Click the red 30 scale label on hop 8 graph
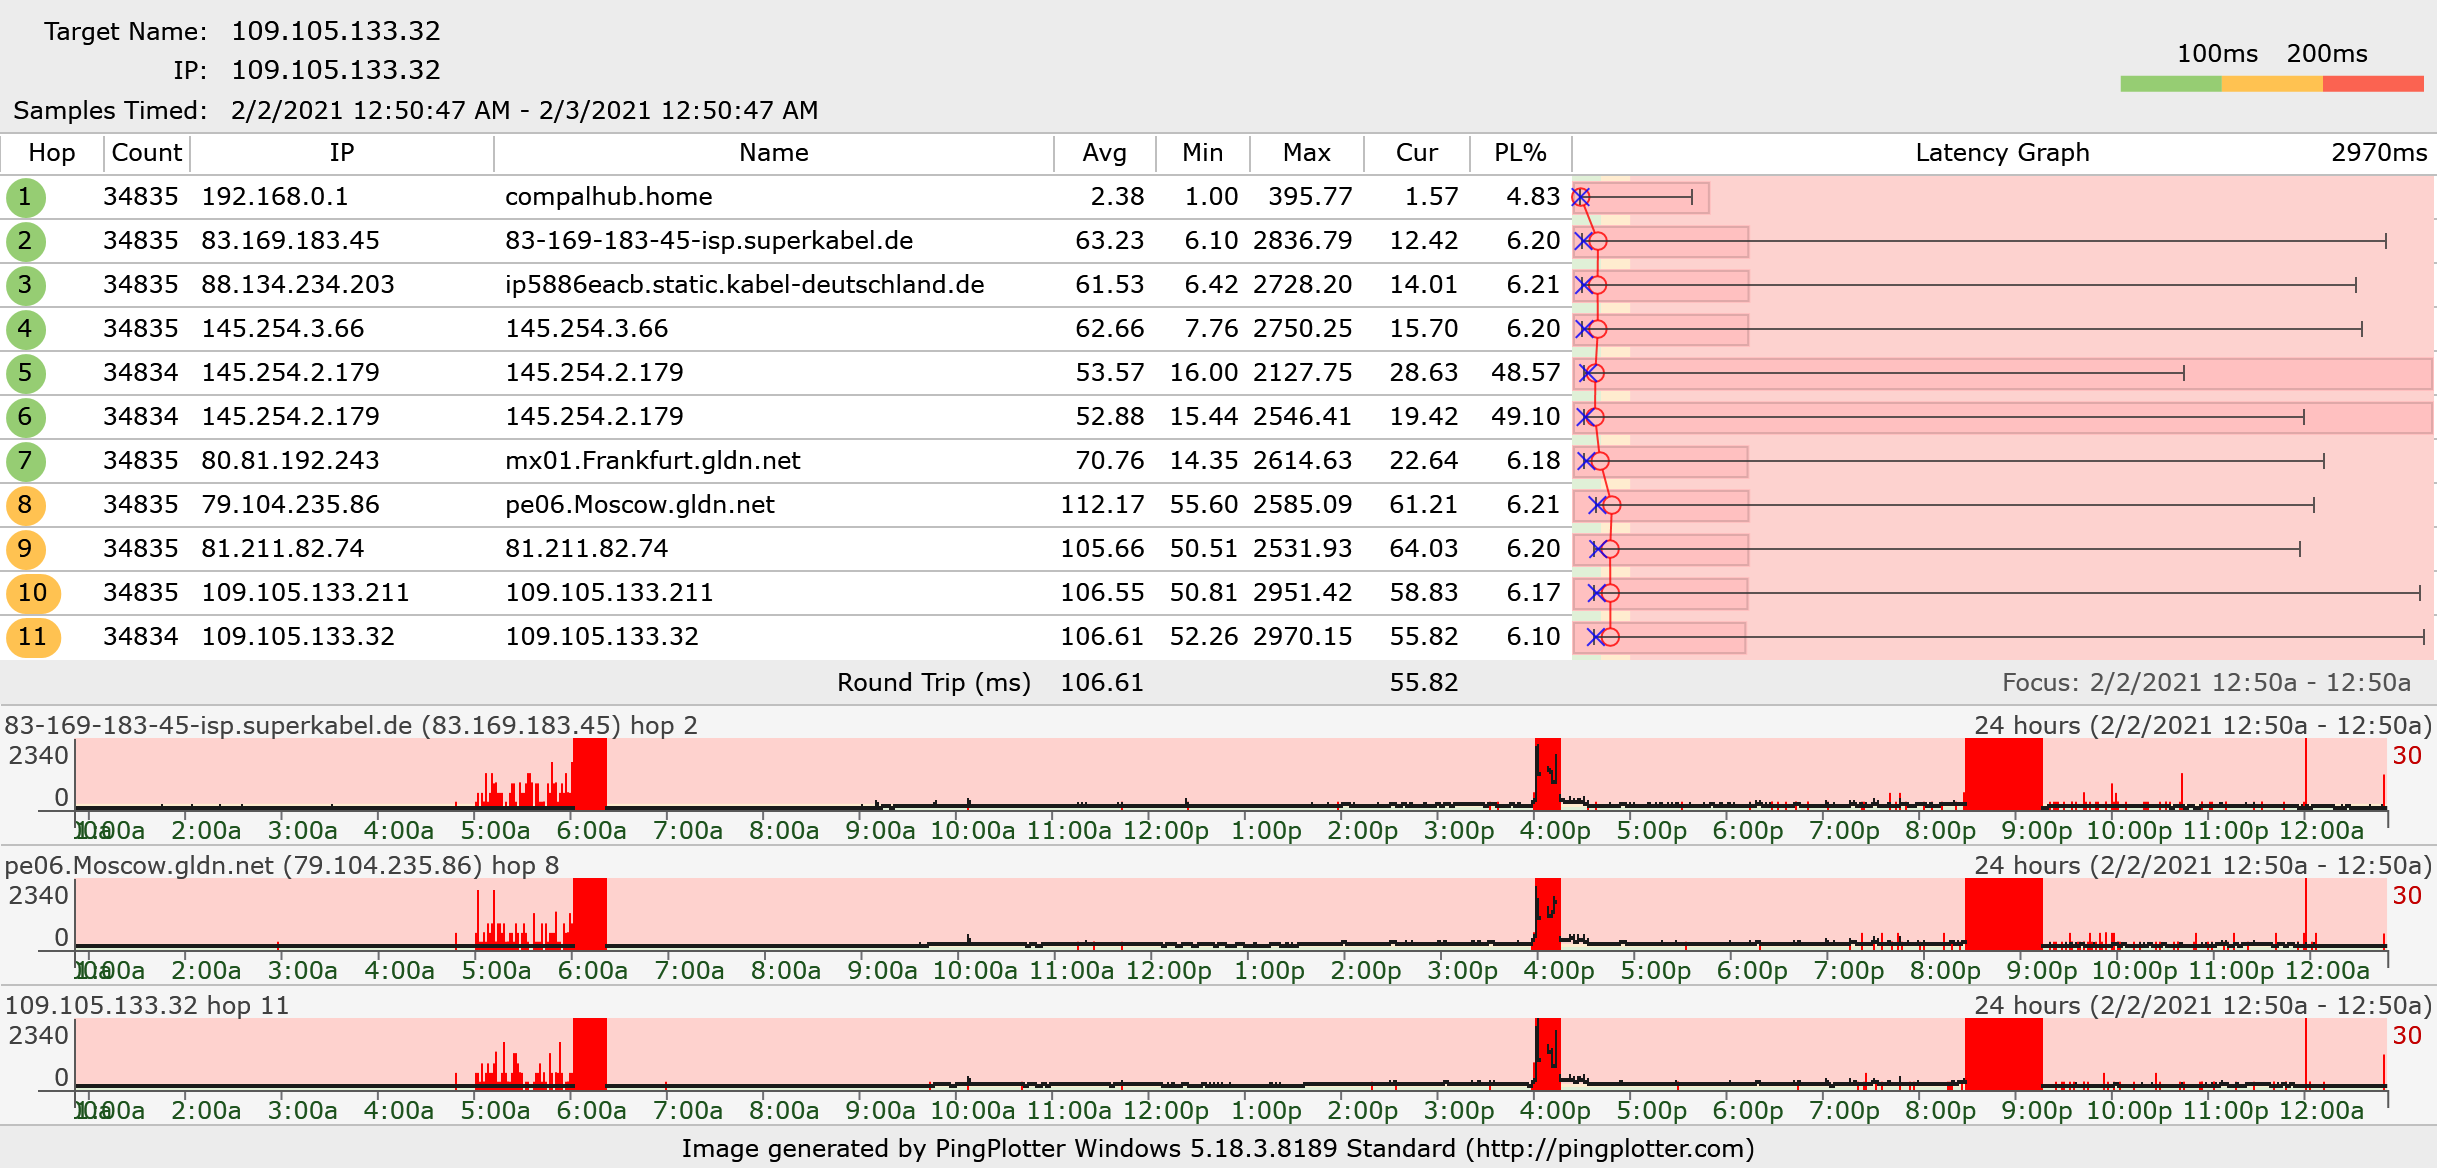 2407,896
